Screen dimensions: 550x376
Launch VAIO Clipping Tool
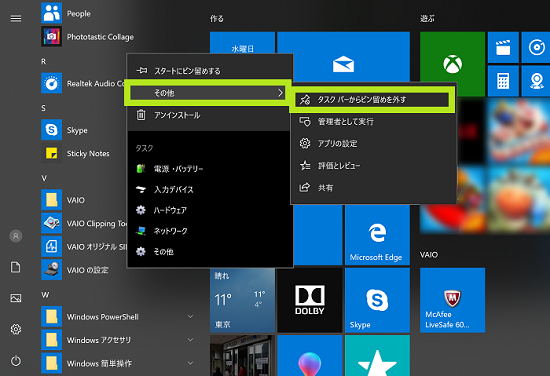[x=83, y=223]
